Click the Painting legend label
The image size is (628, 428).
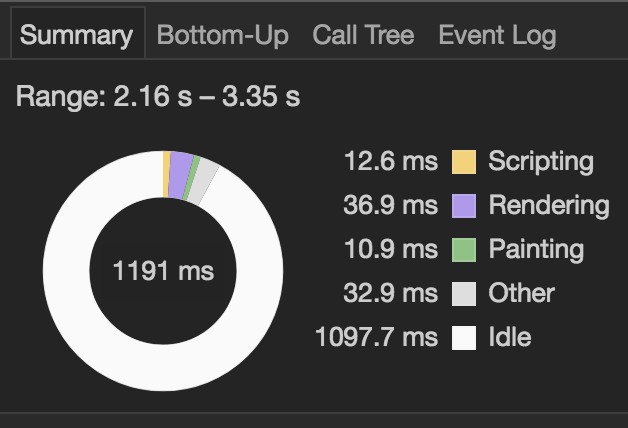pyautogui.click(x=536, y=250)
